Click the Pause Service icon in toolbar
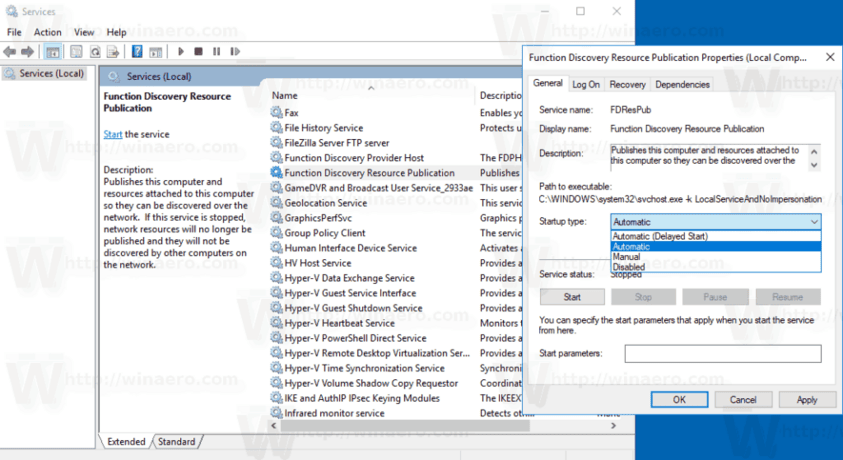The image size is (843, 460). 215,51
